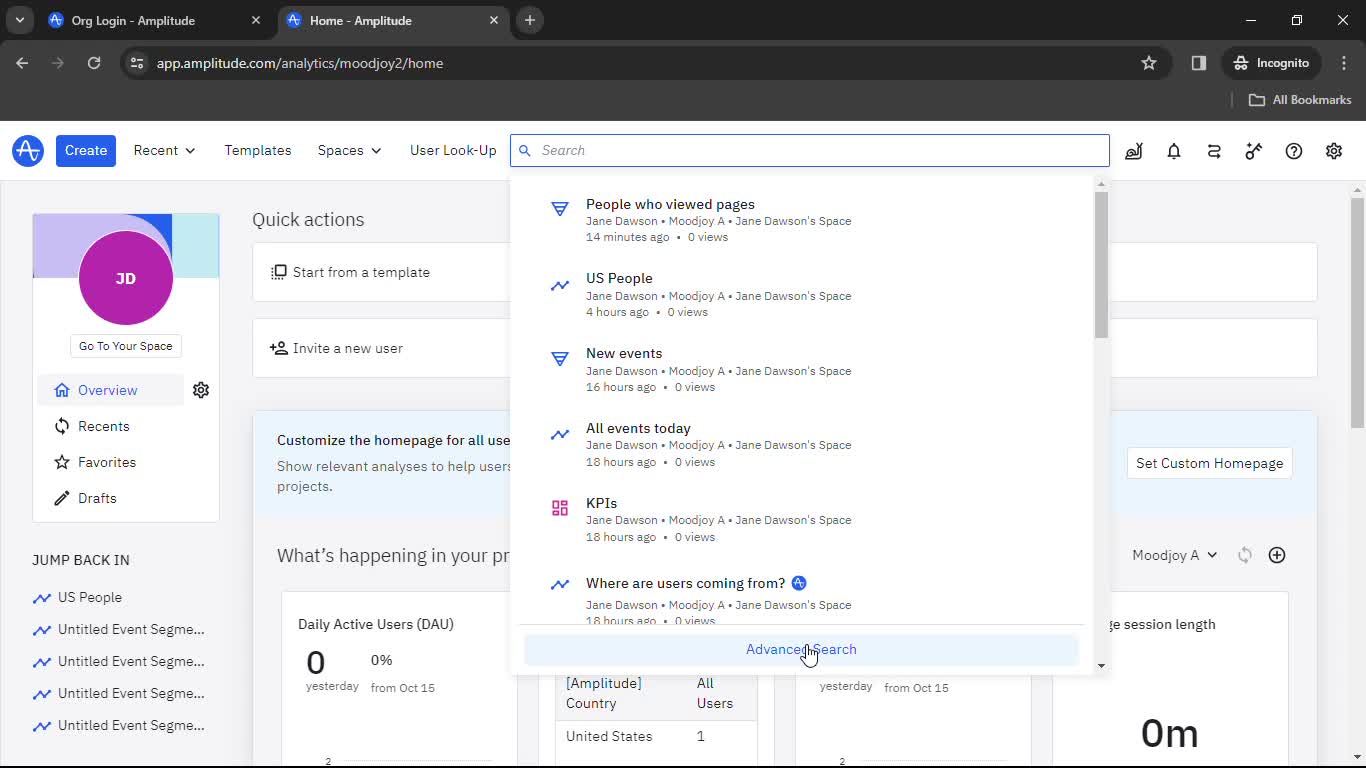Click Go To Your Space button
This screenshot has height=768, width=1366.
click(x=126, y=346)
